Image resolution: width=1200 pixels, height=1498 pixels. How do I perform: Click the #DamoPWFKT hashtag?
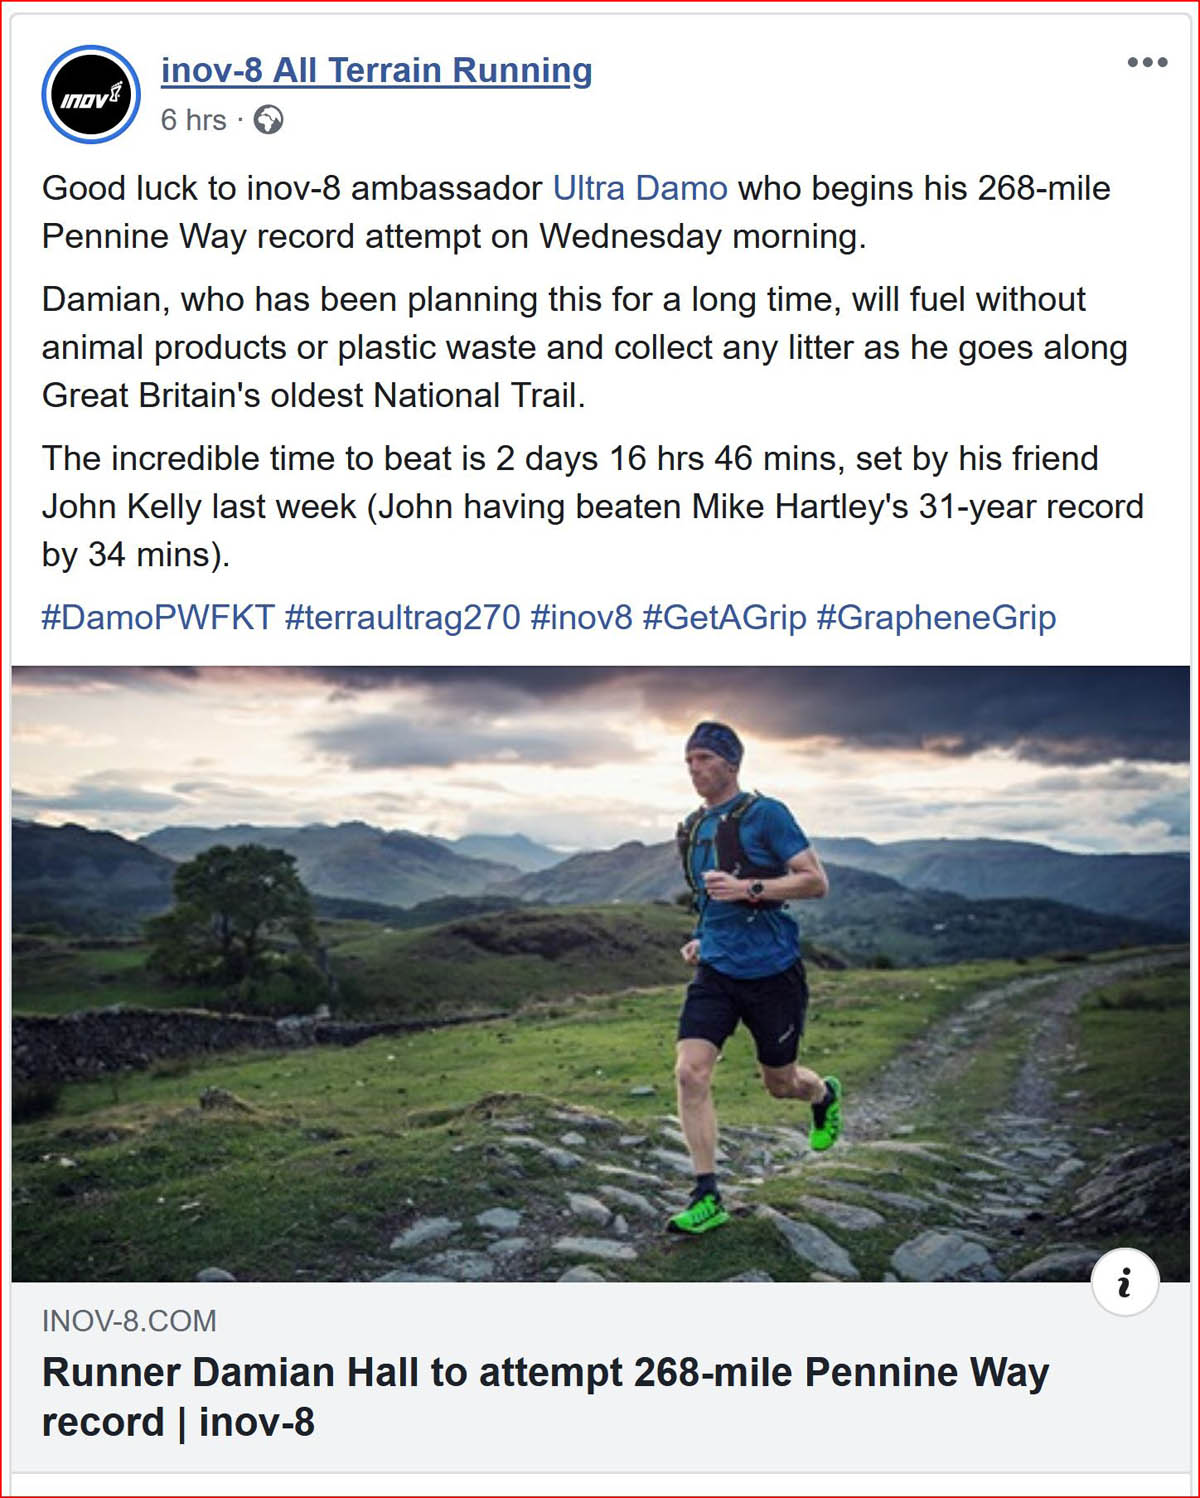tap(158, 617)
